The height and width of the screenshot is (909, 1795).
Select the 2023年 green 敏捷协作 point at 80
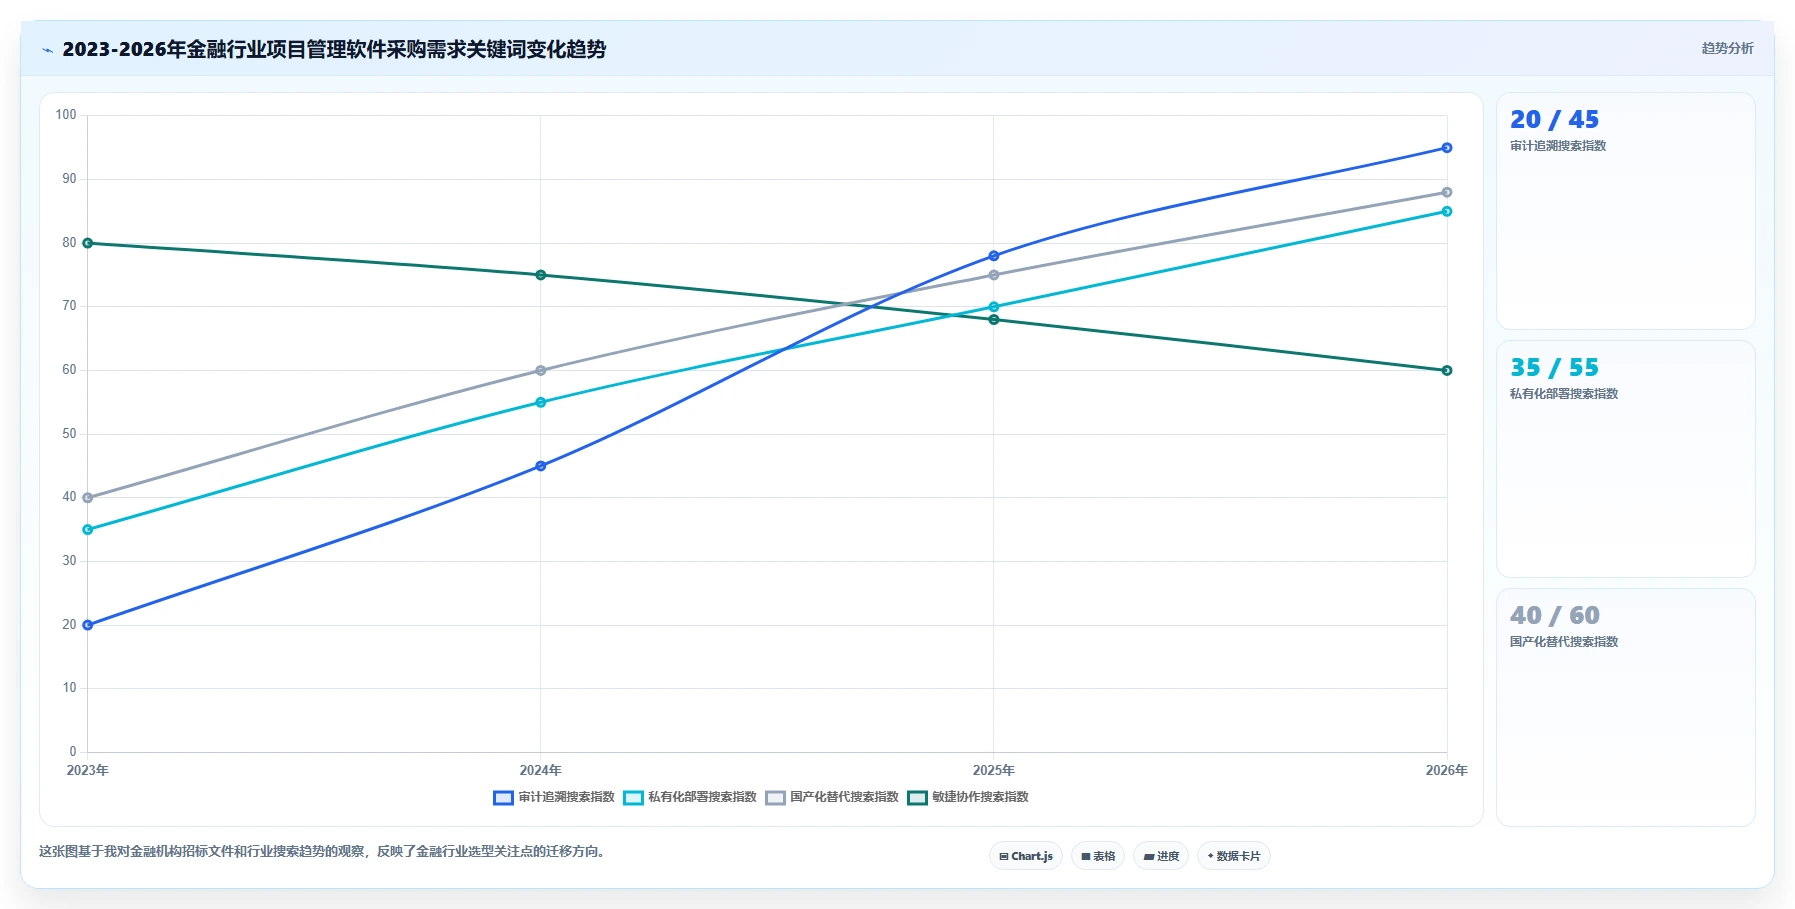[88, 243]
